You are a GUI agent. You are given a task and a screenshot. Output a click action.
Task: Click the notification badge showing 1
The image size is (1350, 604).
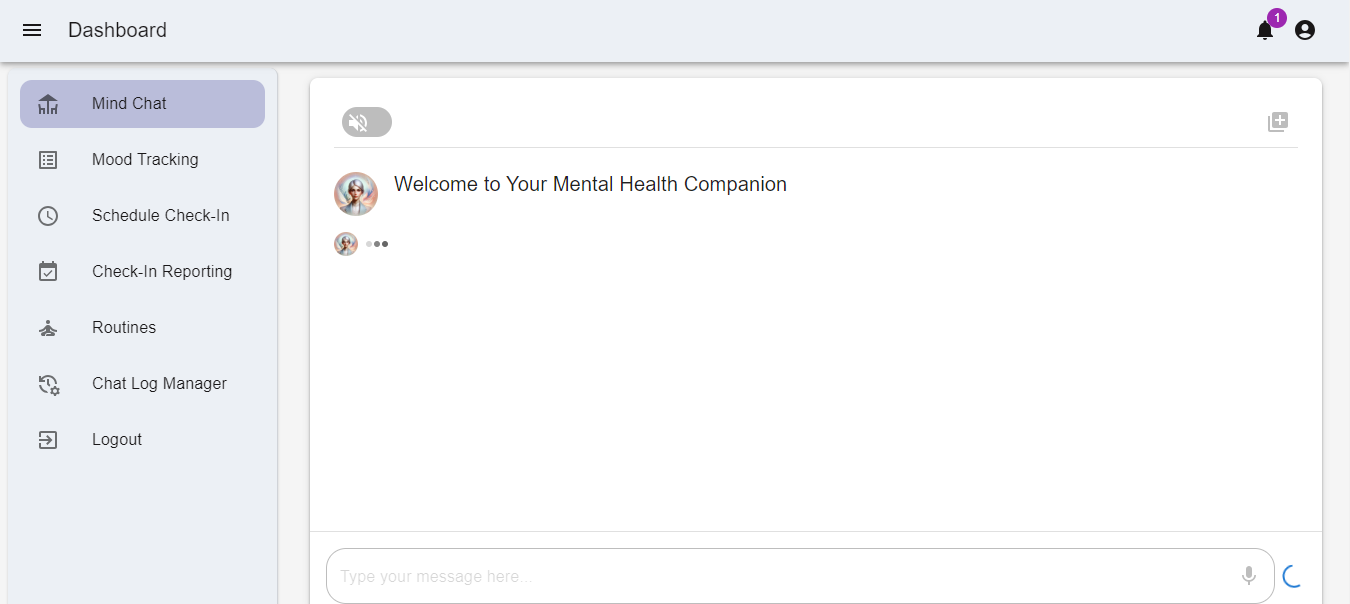pos(1276,17)
